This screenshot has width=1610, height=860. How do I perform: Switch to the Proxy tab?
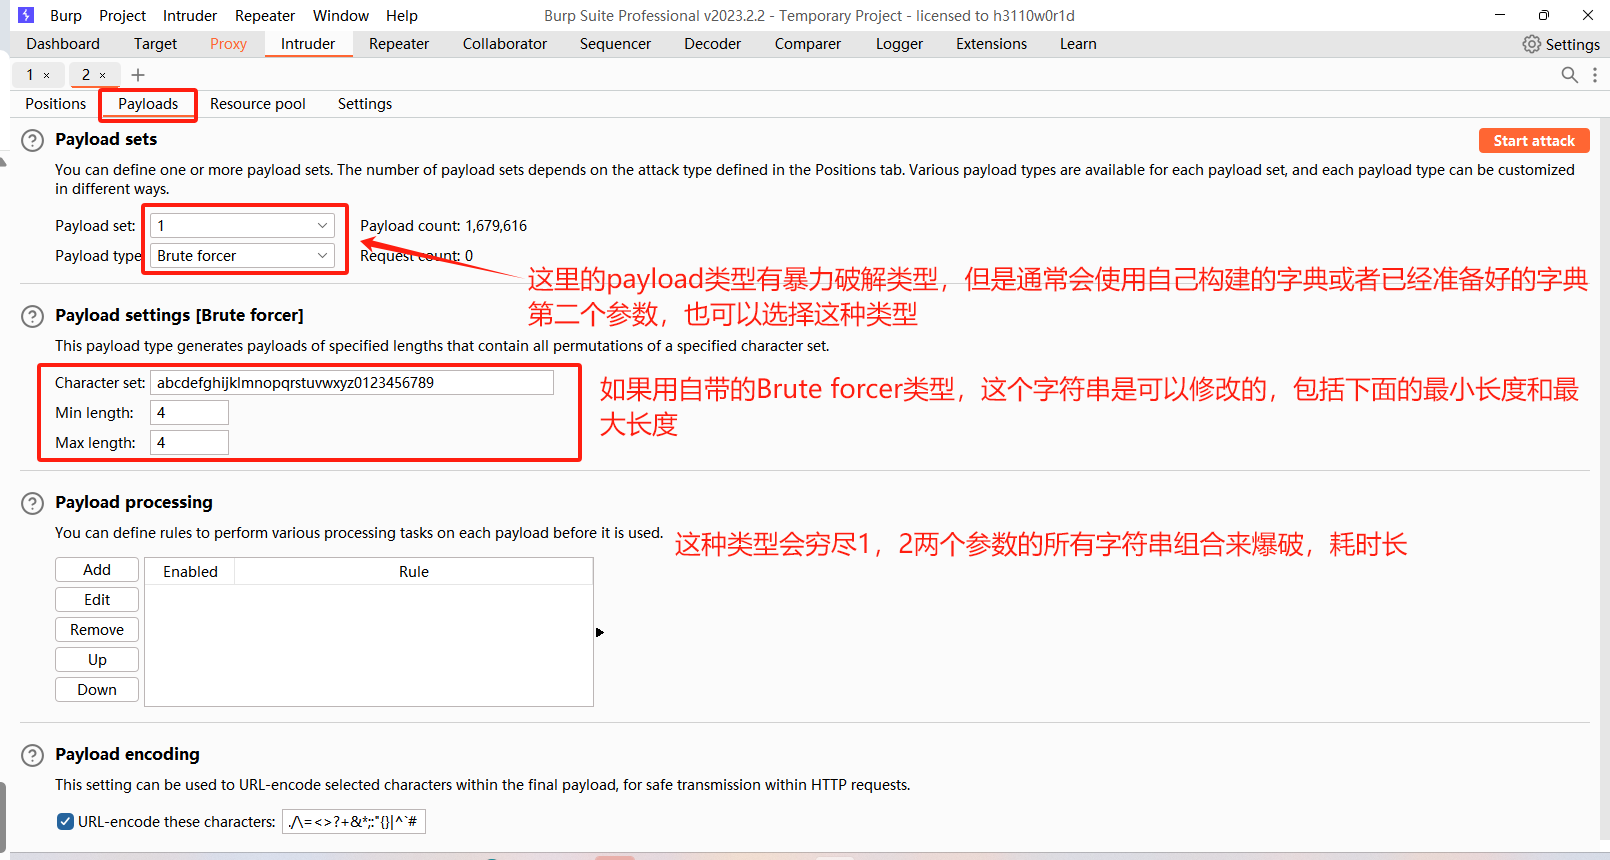[x=228, y=44]
